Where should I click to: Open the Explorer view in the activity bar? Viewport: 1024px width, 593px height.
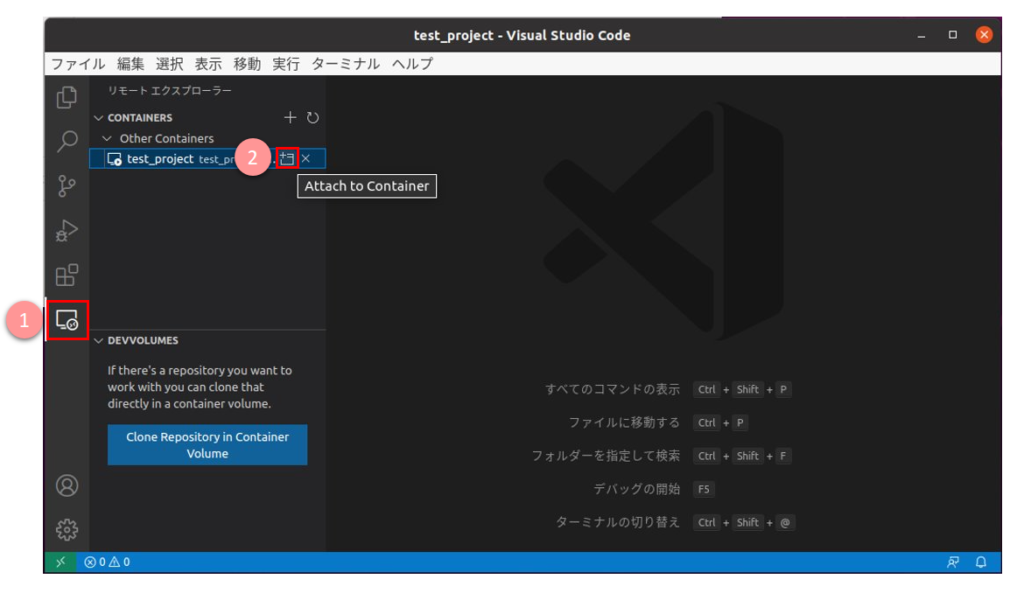click(66, 98)
